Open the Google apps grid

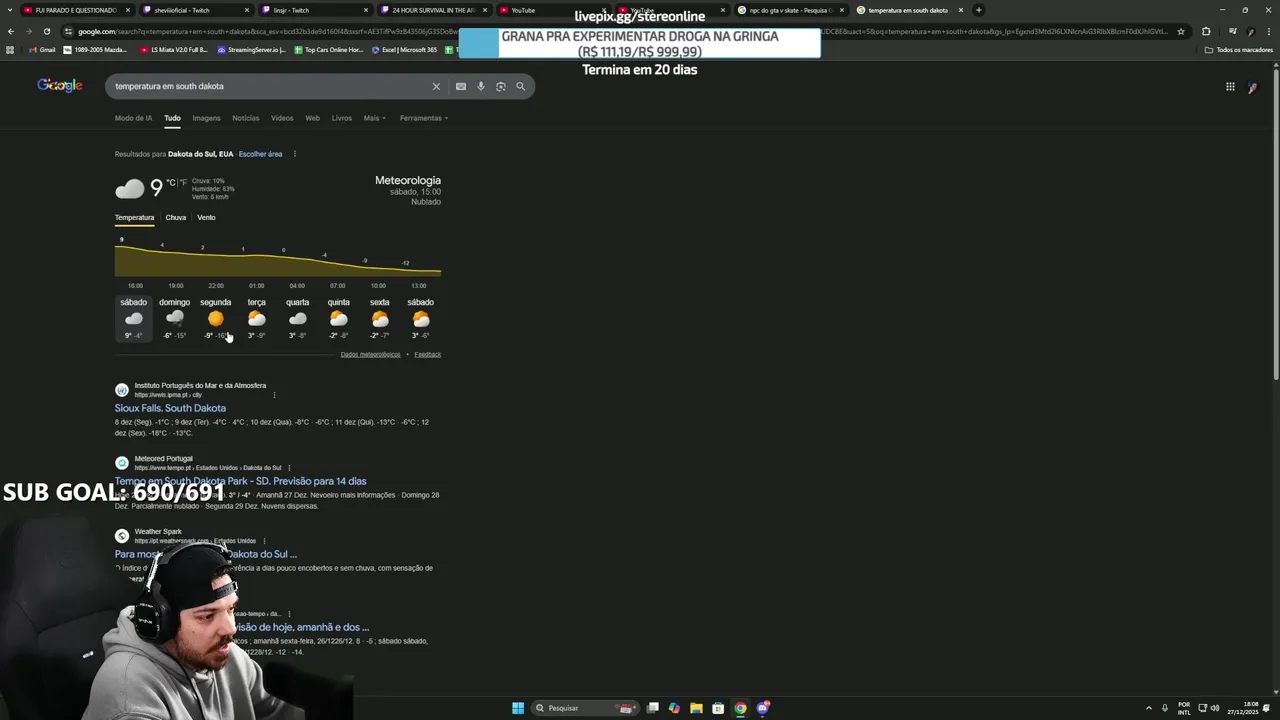coord(1230,87)
